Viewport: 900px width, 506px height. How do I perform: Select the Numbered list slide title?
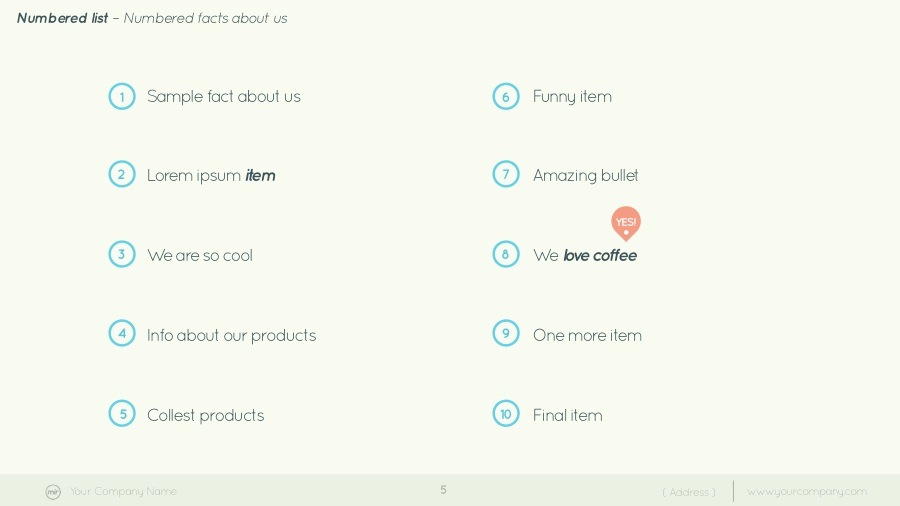[62, 18]
